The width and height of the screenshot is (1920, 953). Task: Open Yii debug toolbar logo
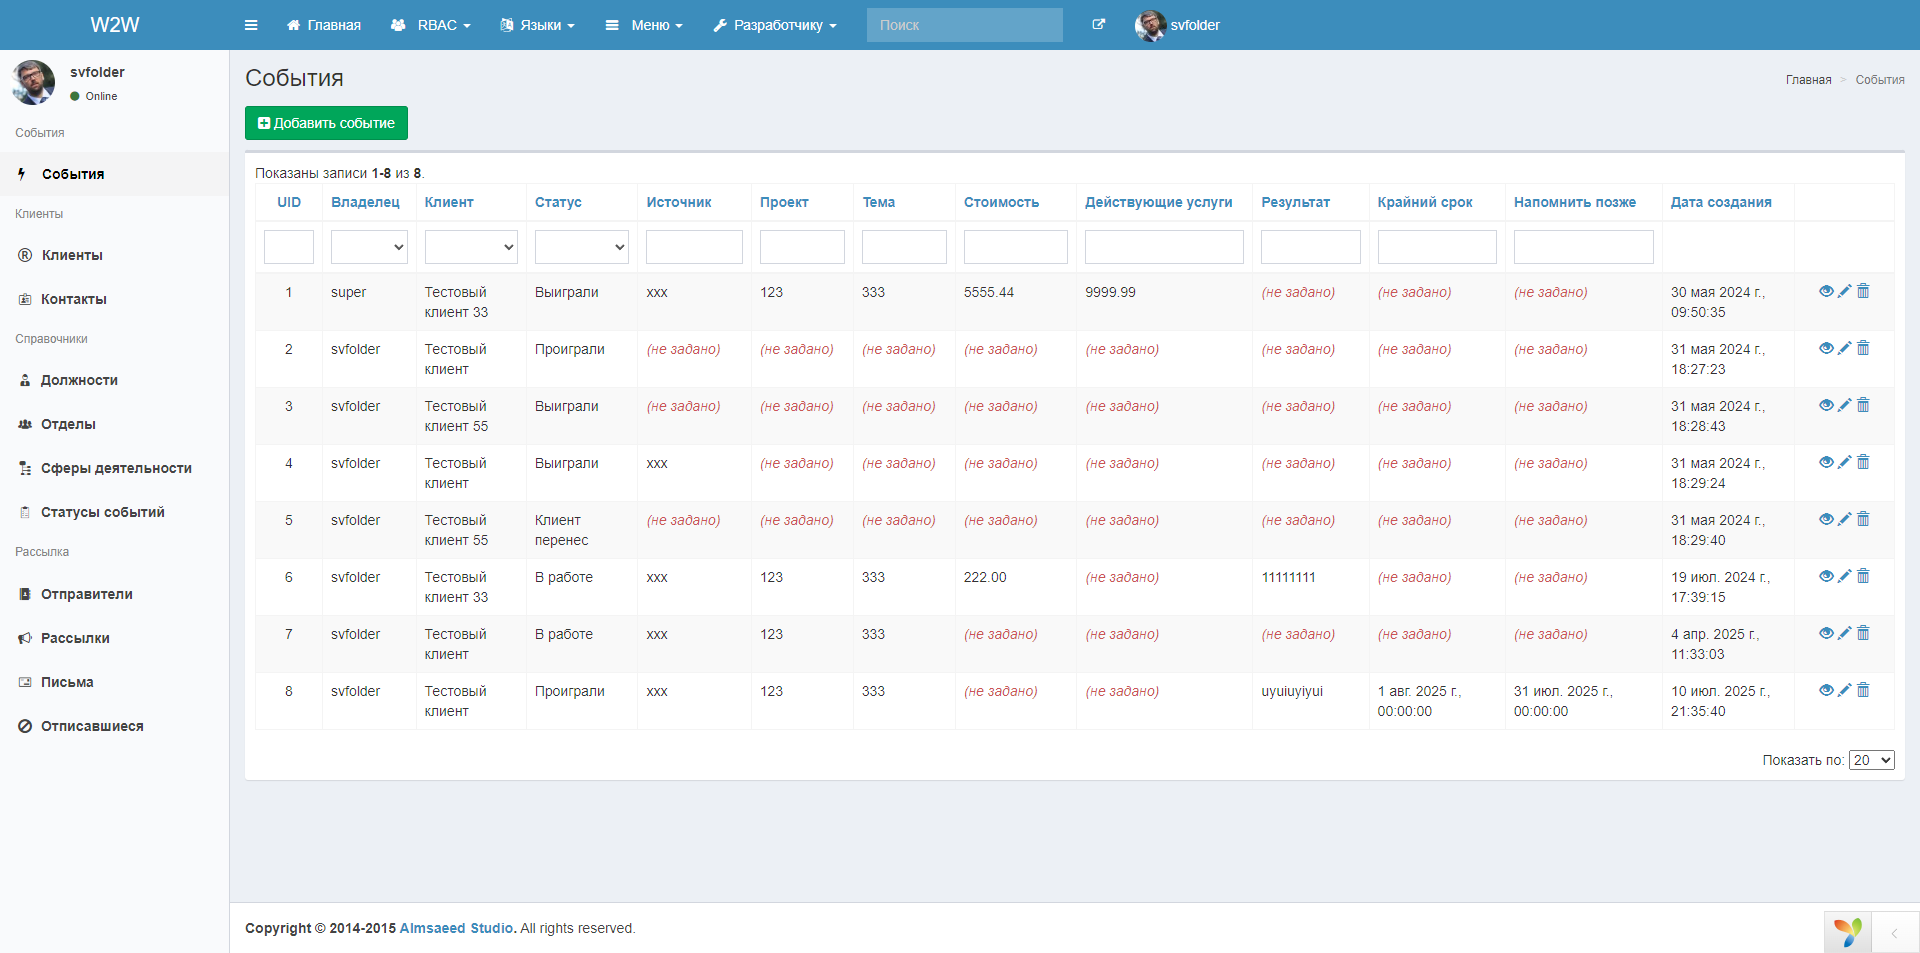[x=1847, y=932]
